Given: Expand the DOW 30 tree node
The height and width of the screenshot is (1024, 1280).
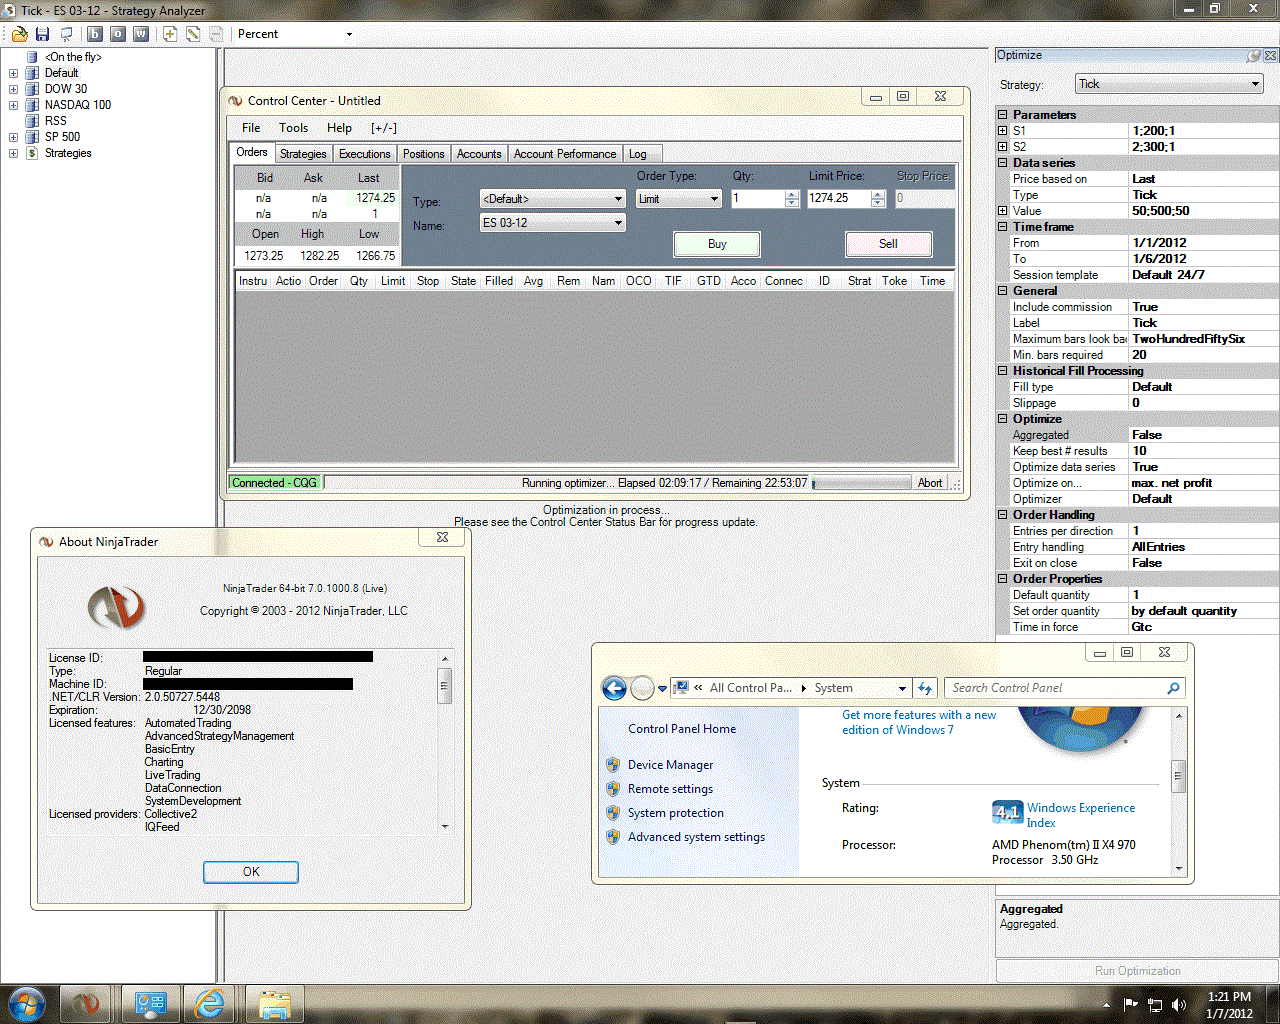Looking at the screenshot, I should pos(13,89).
